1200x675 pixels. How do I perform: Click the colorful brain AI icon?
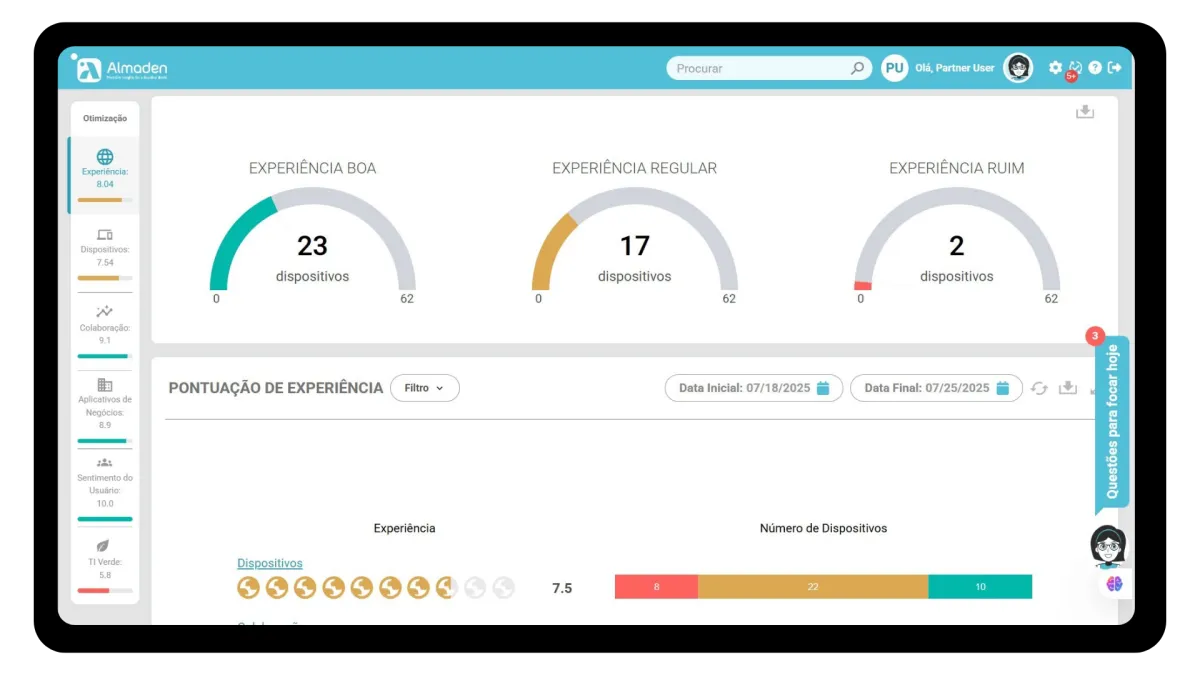pyautogui.click(x=1114, y=584)
